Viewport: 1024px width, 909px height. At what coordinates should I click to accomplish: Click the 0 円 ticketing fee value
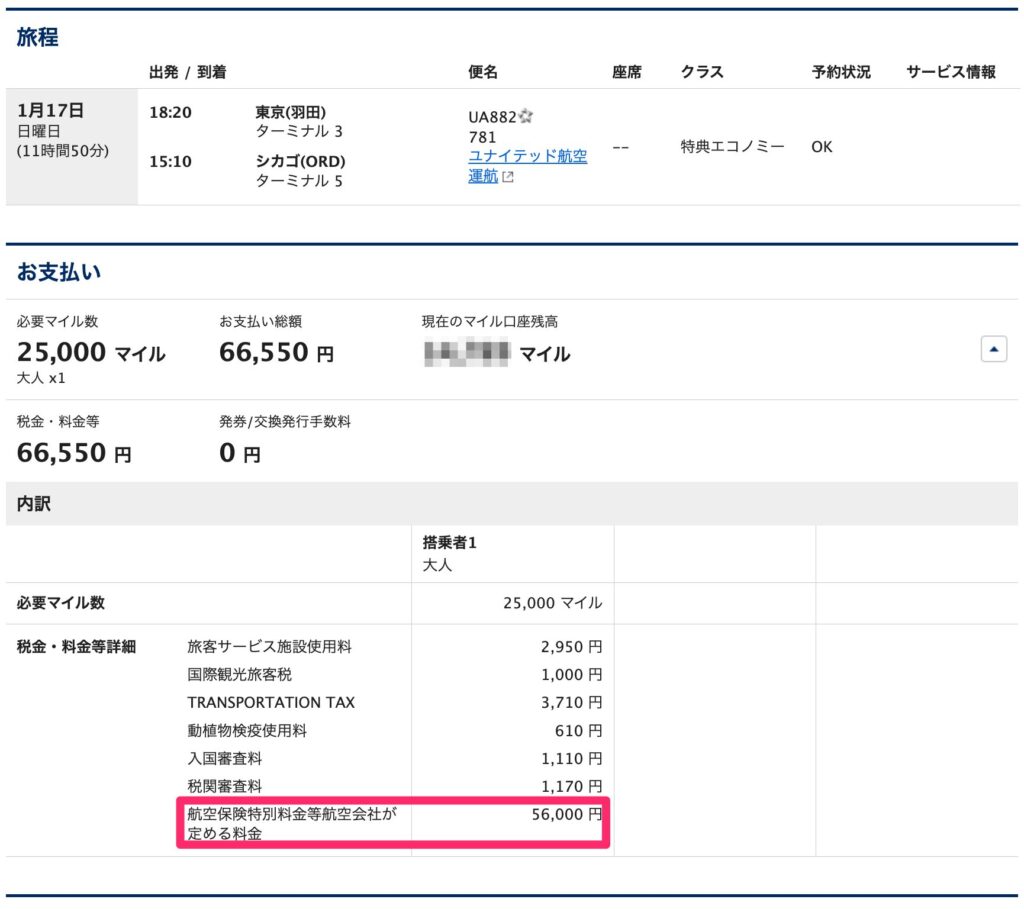click(240, 453)
